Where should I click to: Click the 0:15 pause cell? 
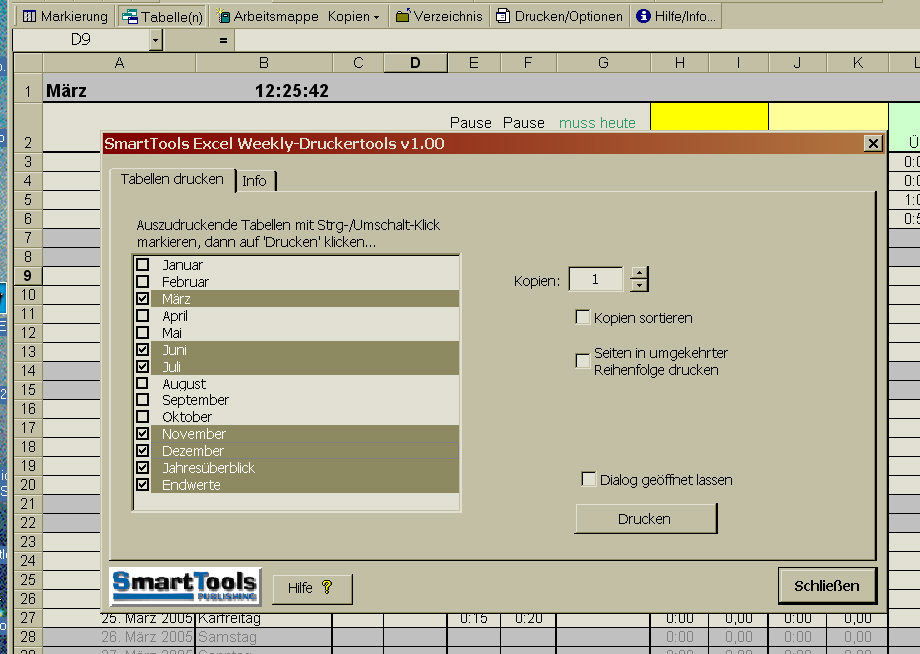(473, 619)
